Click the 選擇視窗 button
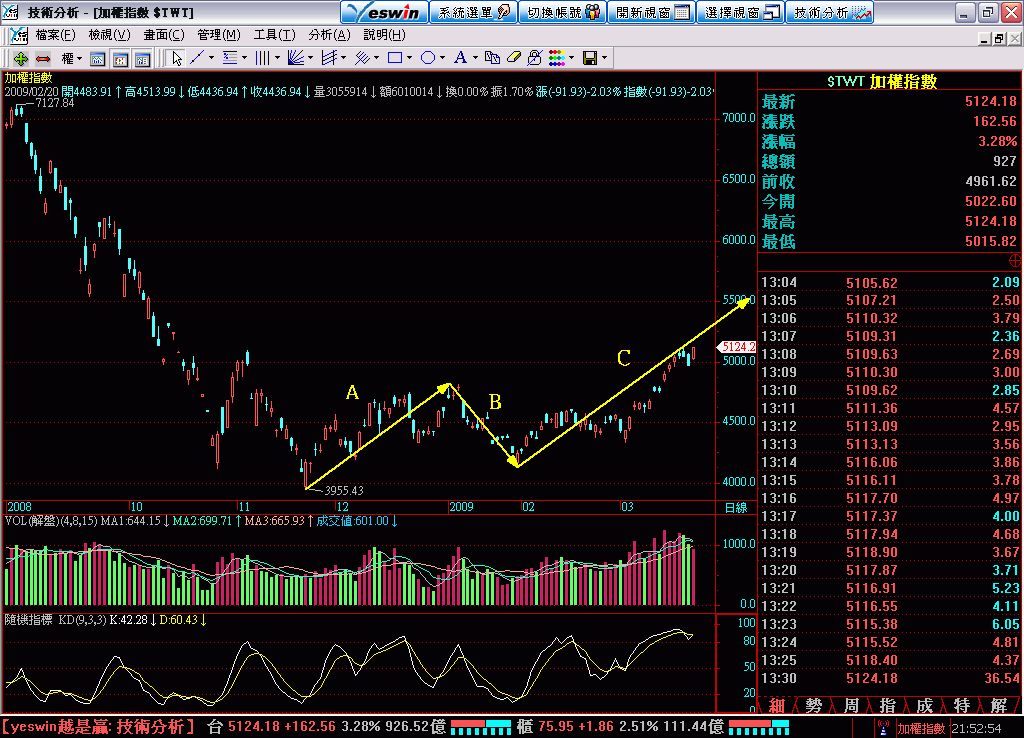Viewport: 1024px width, 738px height. click(741, 12)
